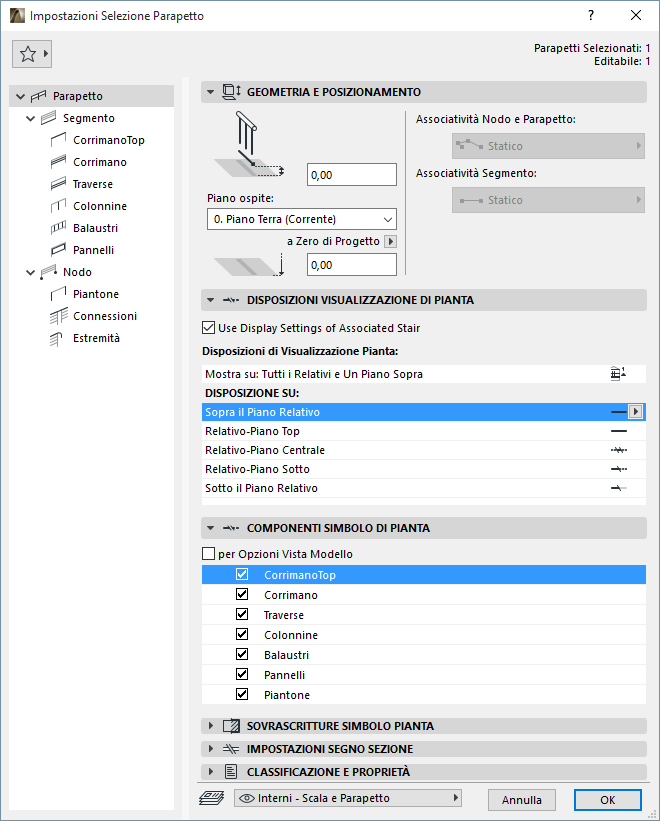Click line symbol for Relativo-Piano Top
This screenshot has width=660, height=821.
point(619,431)
